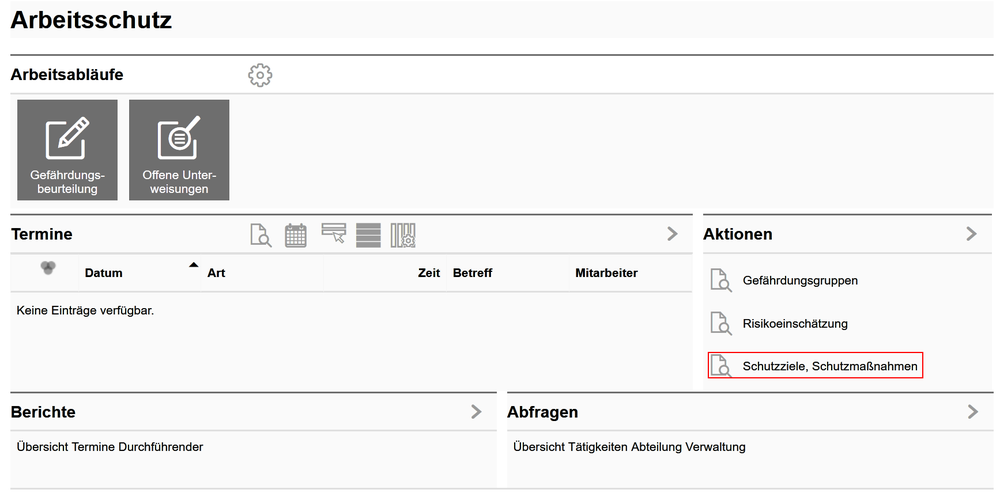
Task: Click Abfragen section heading
Action: tap(543, 412)
